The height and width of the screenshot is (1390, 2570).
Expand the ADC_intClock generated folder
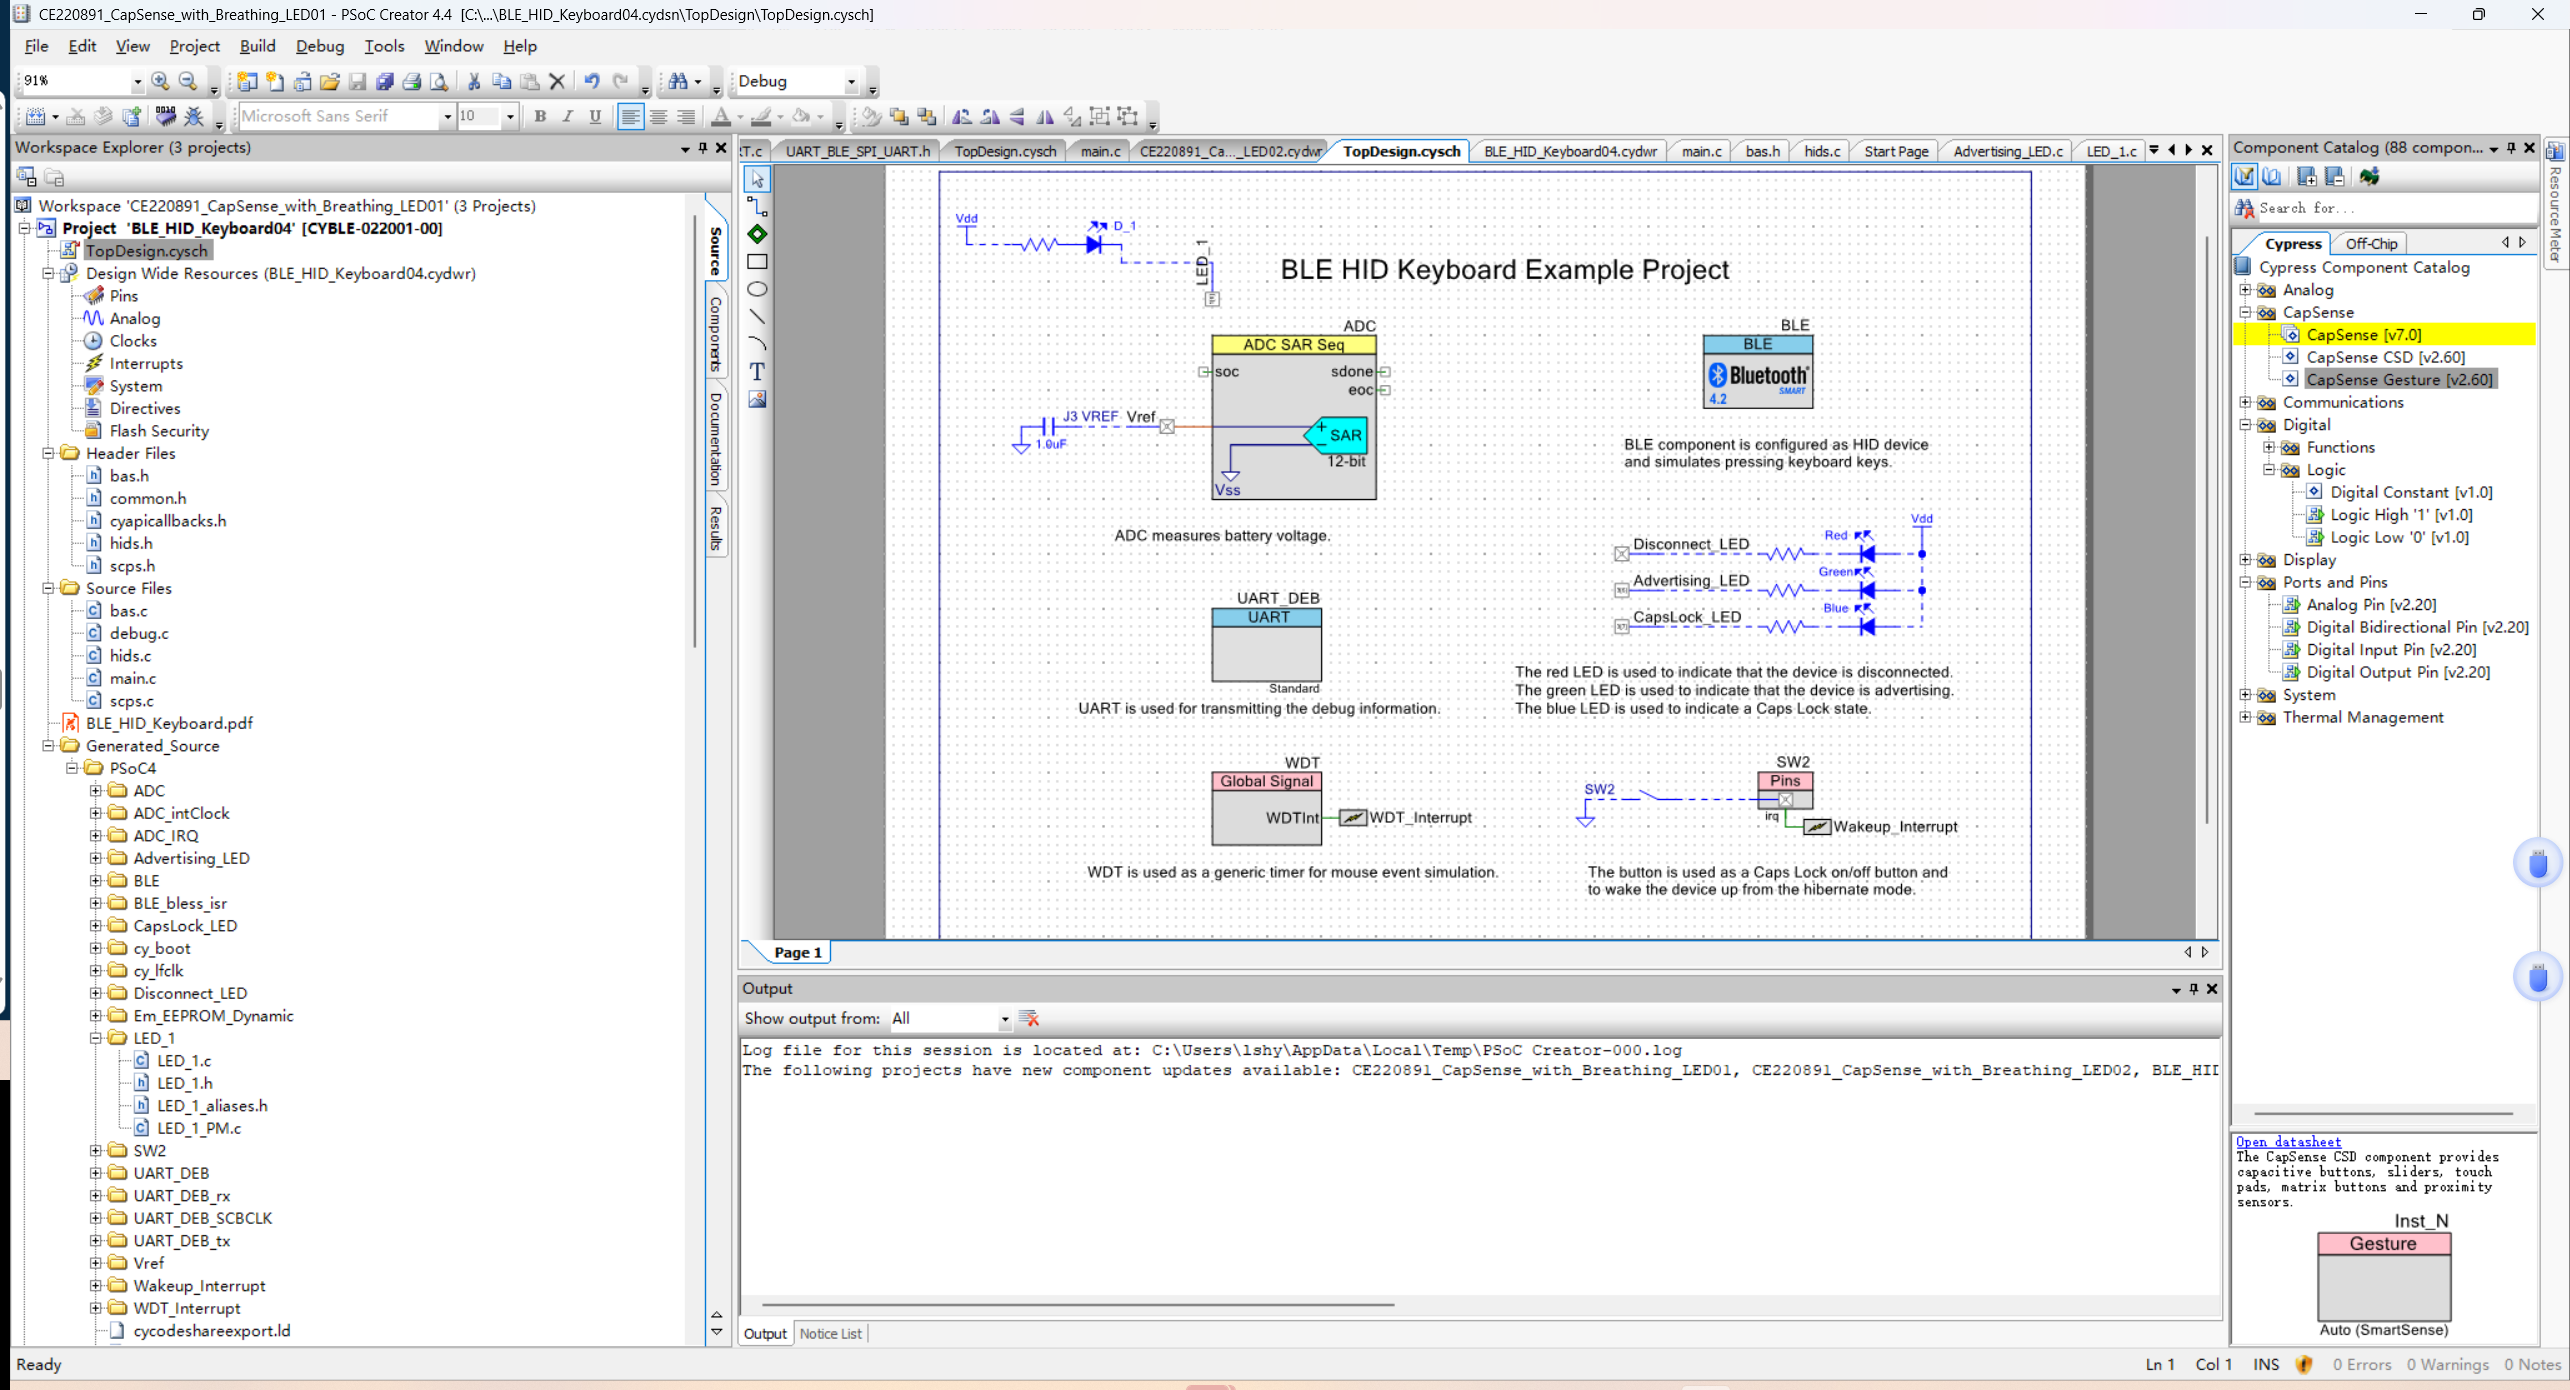tap(96, 813)
